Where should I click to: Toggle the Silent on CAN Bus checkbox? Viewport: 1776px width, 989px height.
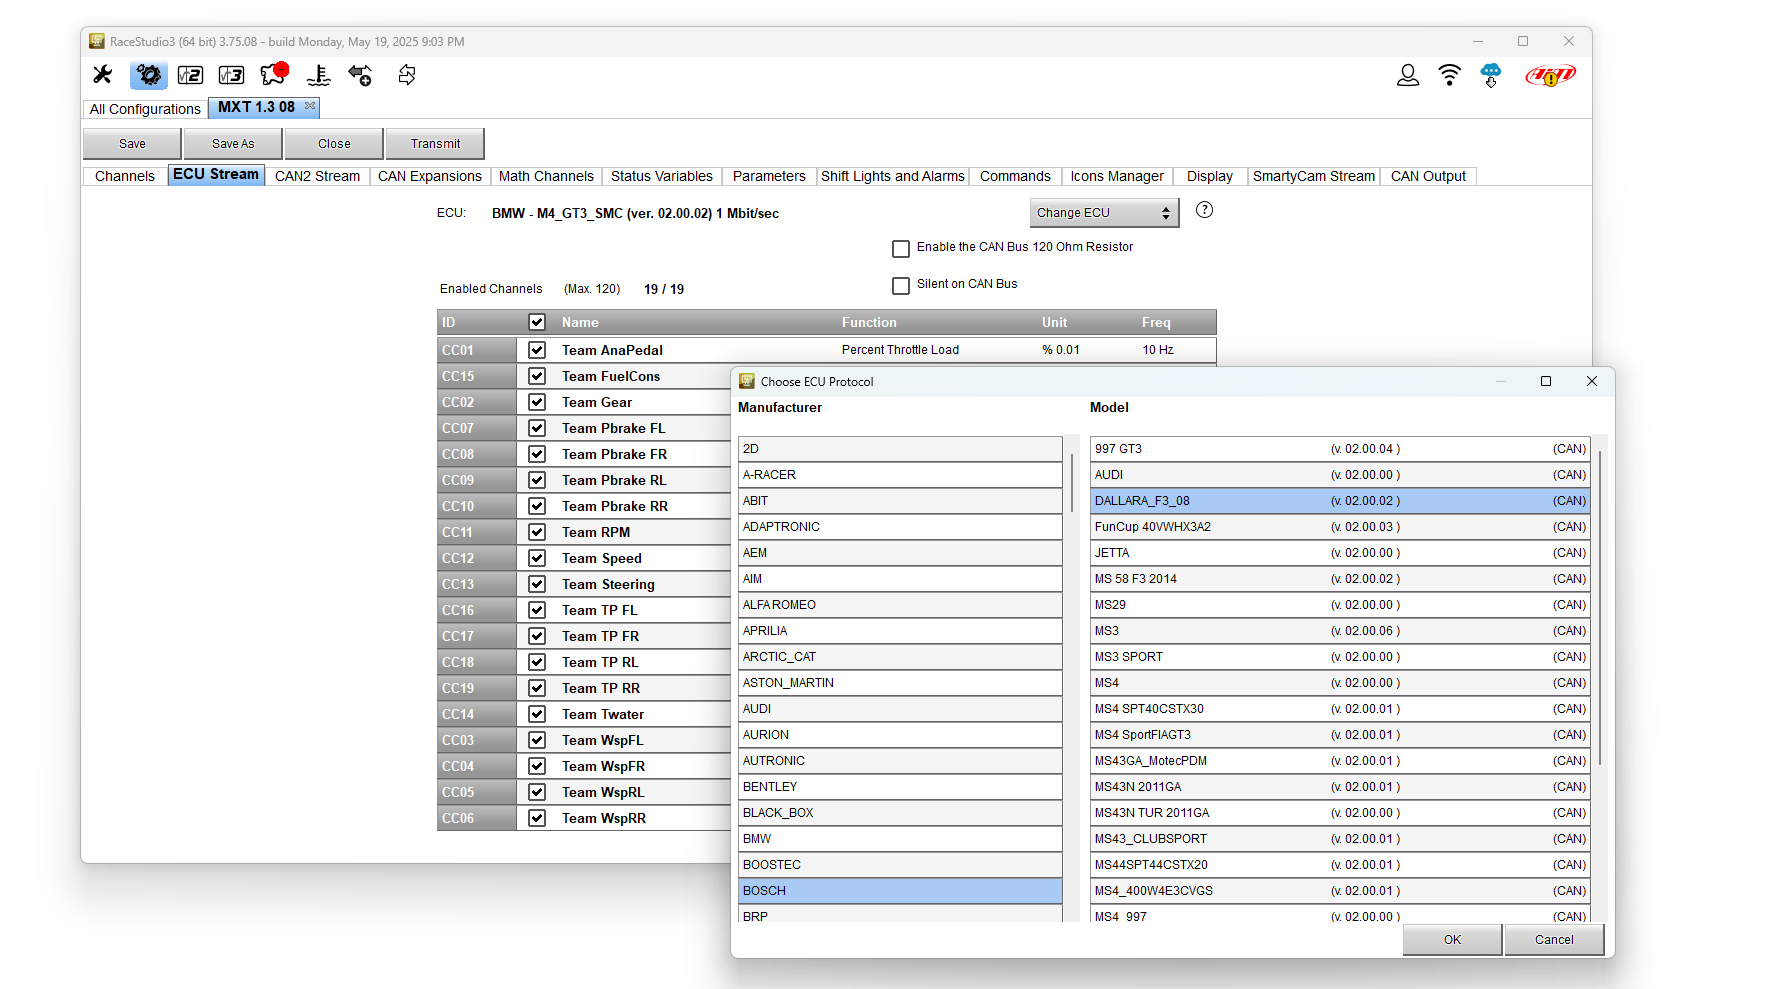pyautogui.click(x=901, y=285)
